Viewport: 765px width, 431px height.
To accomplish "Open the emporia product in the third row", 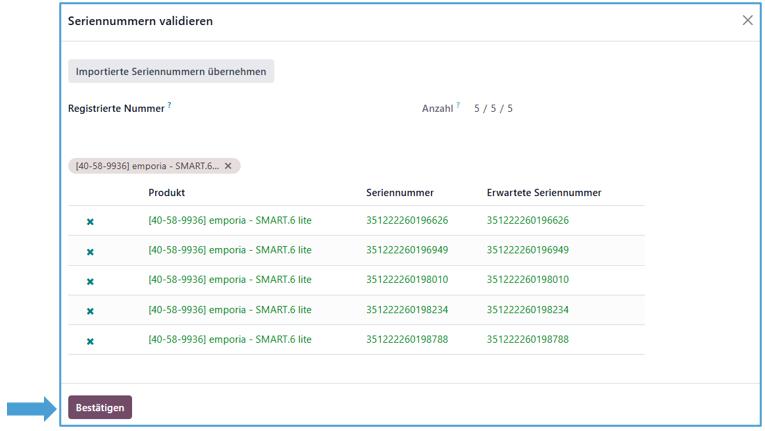I will coord(229,280).
